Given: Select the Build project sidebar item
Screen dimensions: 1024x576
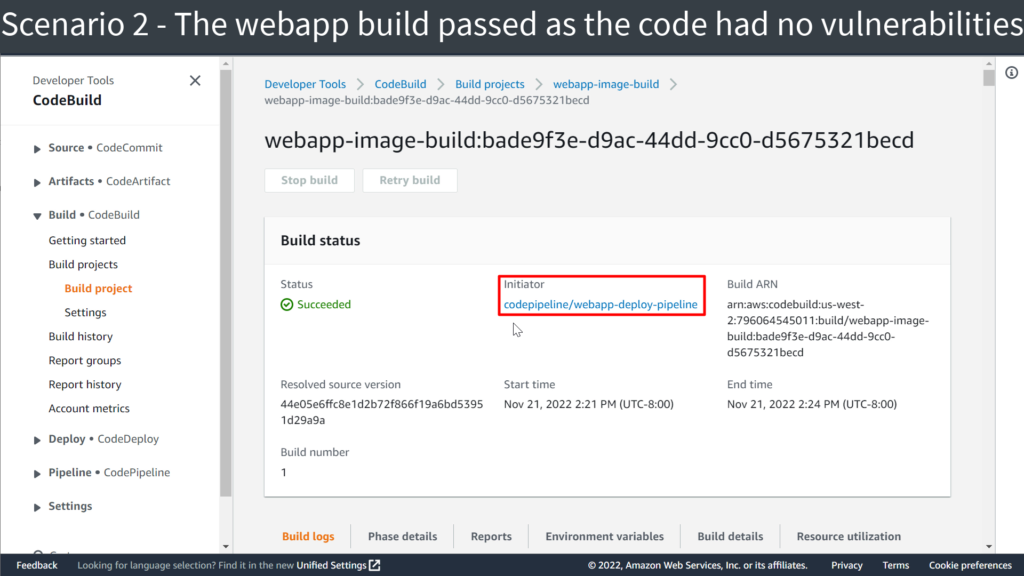Looking at the screenshot, I should 98,288.
